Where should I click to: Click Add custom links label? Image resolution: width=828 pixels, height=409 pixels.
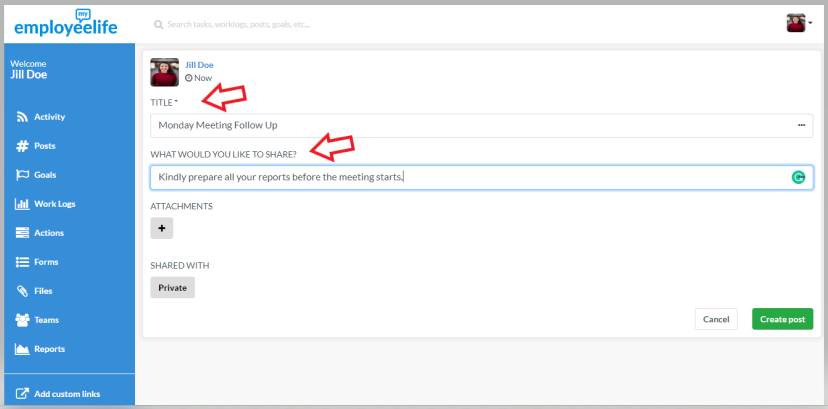[67, 394]
